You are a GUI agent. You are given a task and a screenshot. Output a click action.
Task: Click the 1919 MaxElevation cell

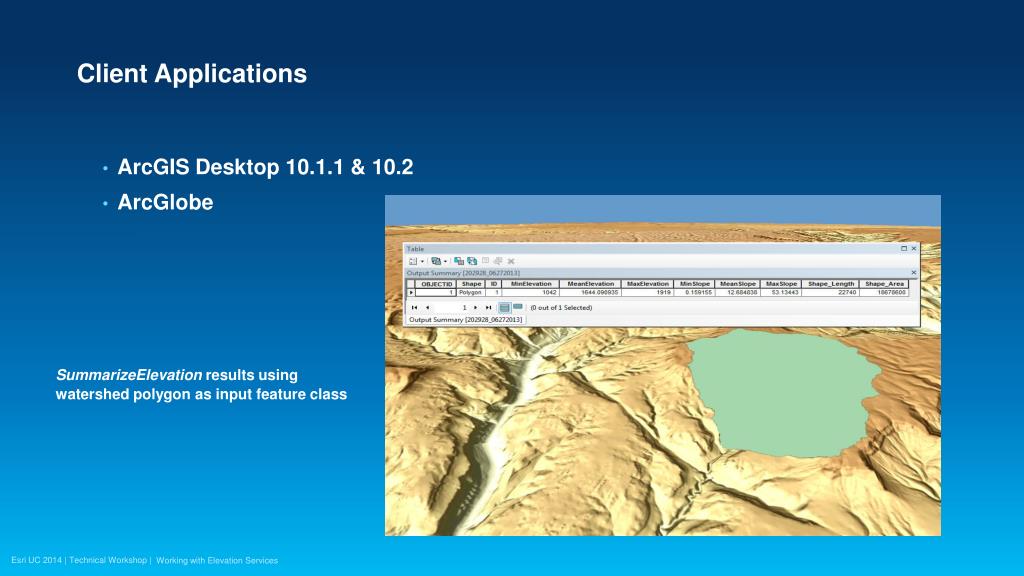click(648, 293)
